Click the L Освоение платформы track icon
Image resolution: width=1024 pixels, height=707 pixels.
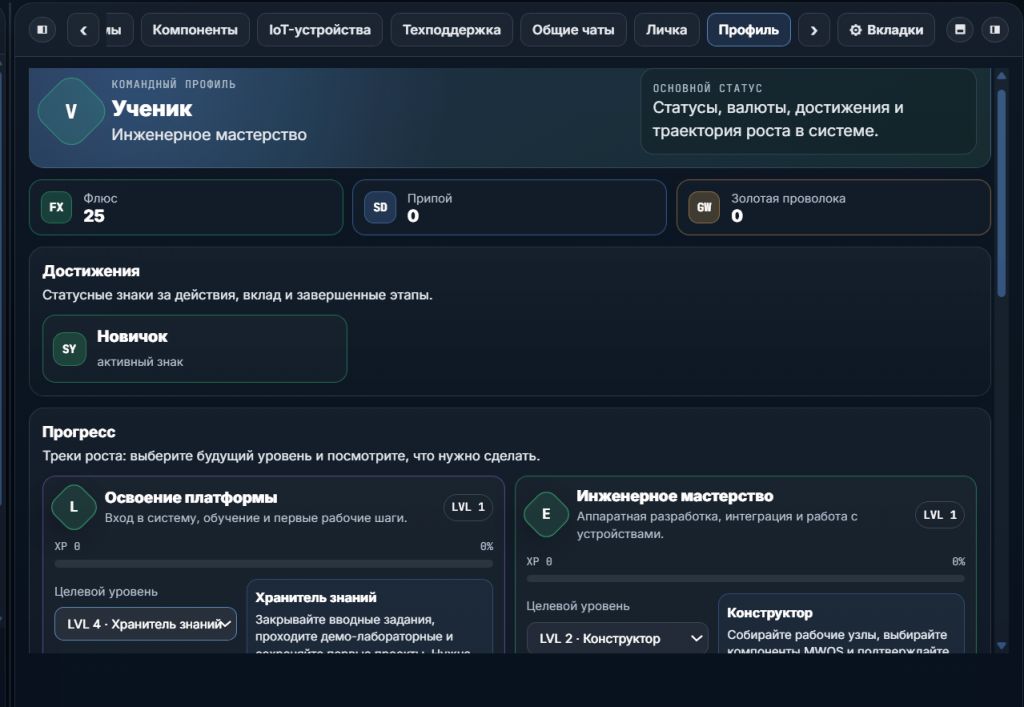pyautogui.click(x=73, y=507)
